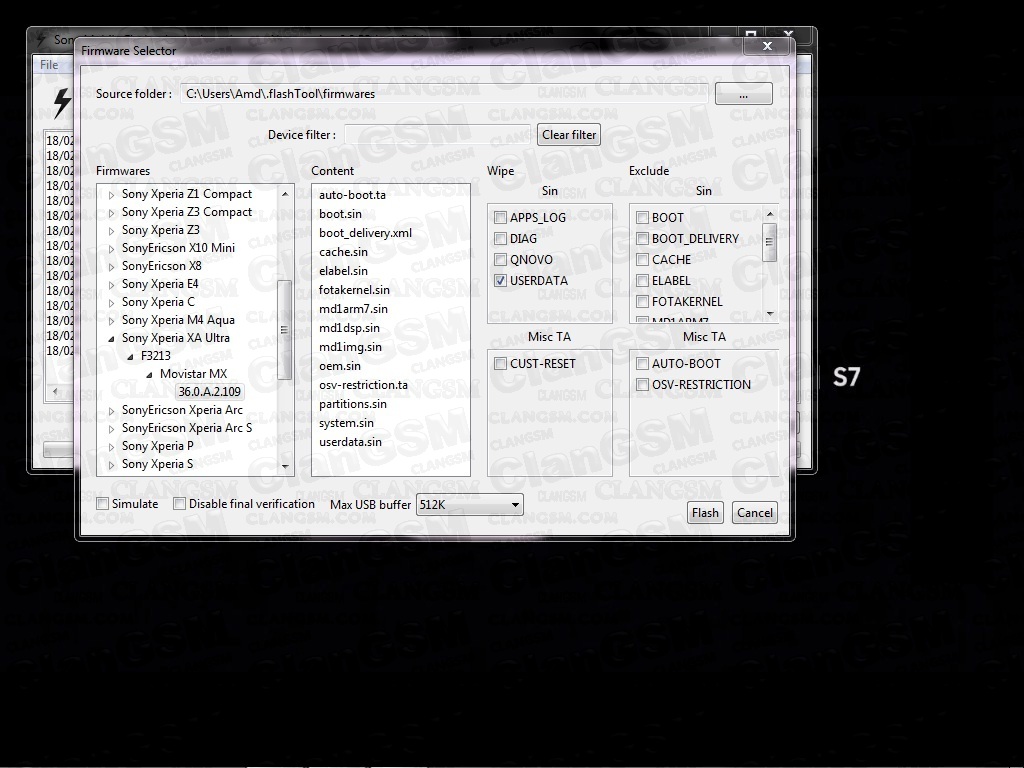Select elabel.sin in Content list
The width and height of the screenshot is (1024, 768).
(343, 270)
